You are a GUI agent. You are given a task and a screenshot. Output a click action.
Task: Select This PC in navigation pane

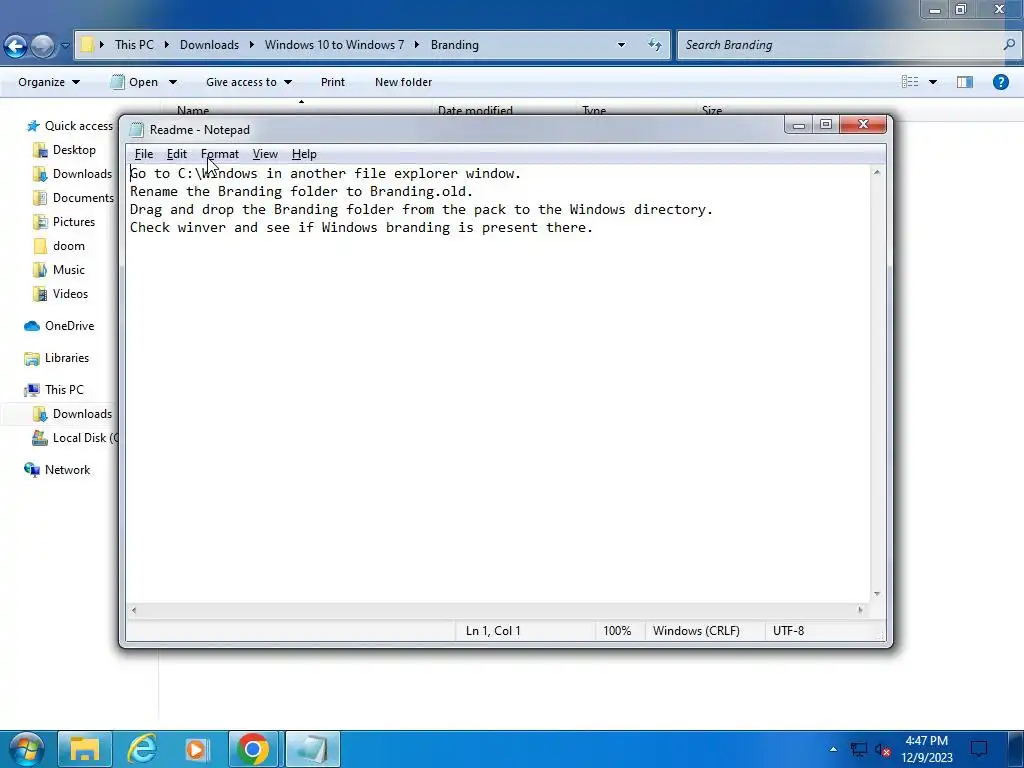(54, 390)
